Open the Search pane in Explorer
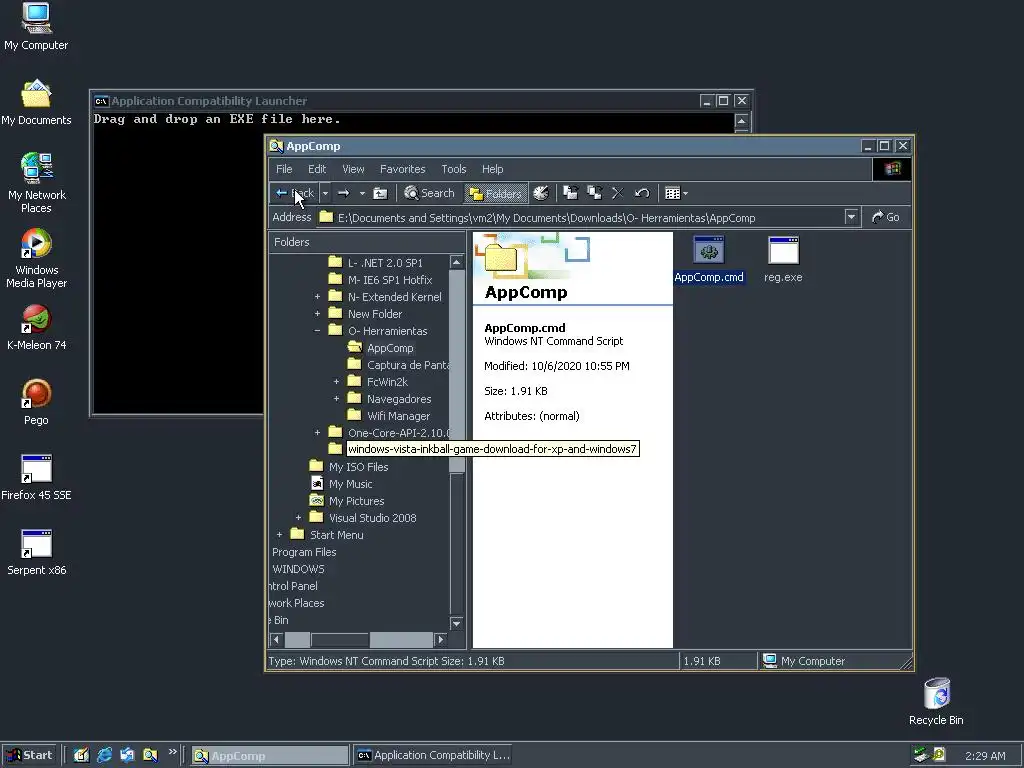The width and height of the screenshot is (1024, 768). [x=429, y=193]
